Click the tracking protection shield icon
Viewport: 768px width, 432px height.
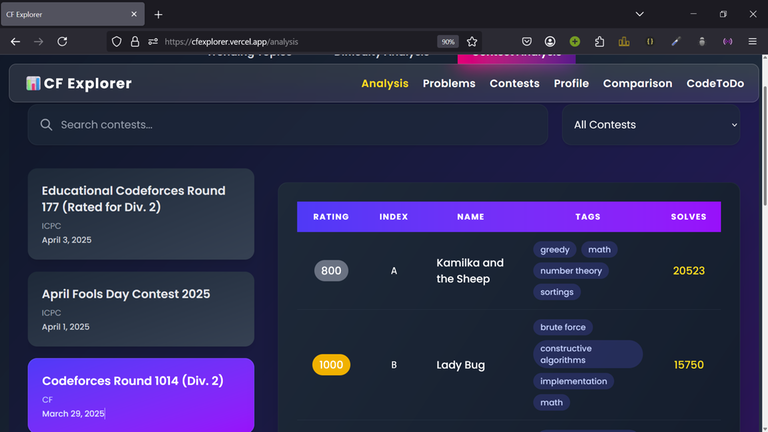[x=117, y=42]
